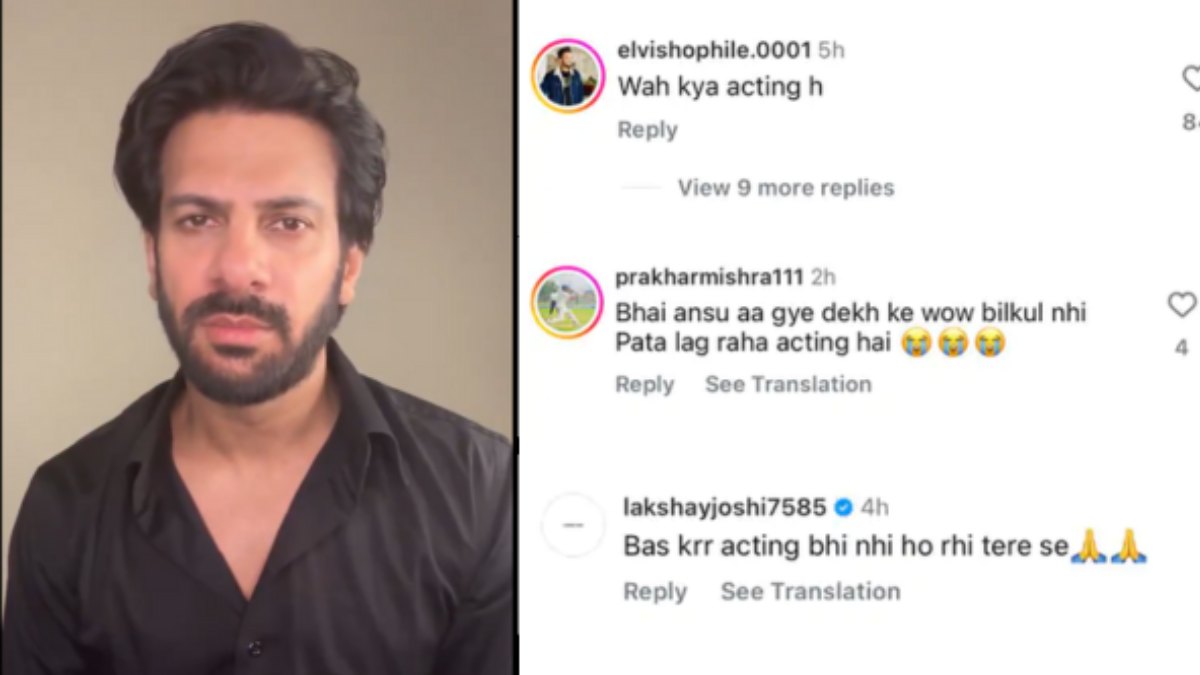Click the folded hands emojis in comment
Viewport: 1200px width, 675px height.
(x=1108, y=548)
